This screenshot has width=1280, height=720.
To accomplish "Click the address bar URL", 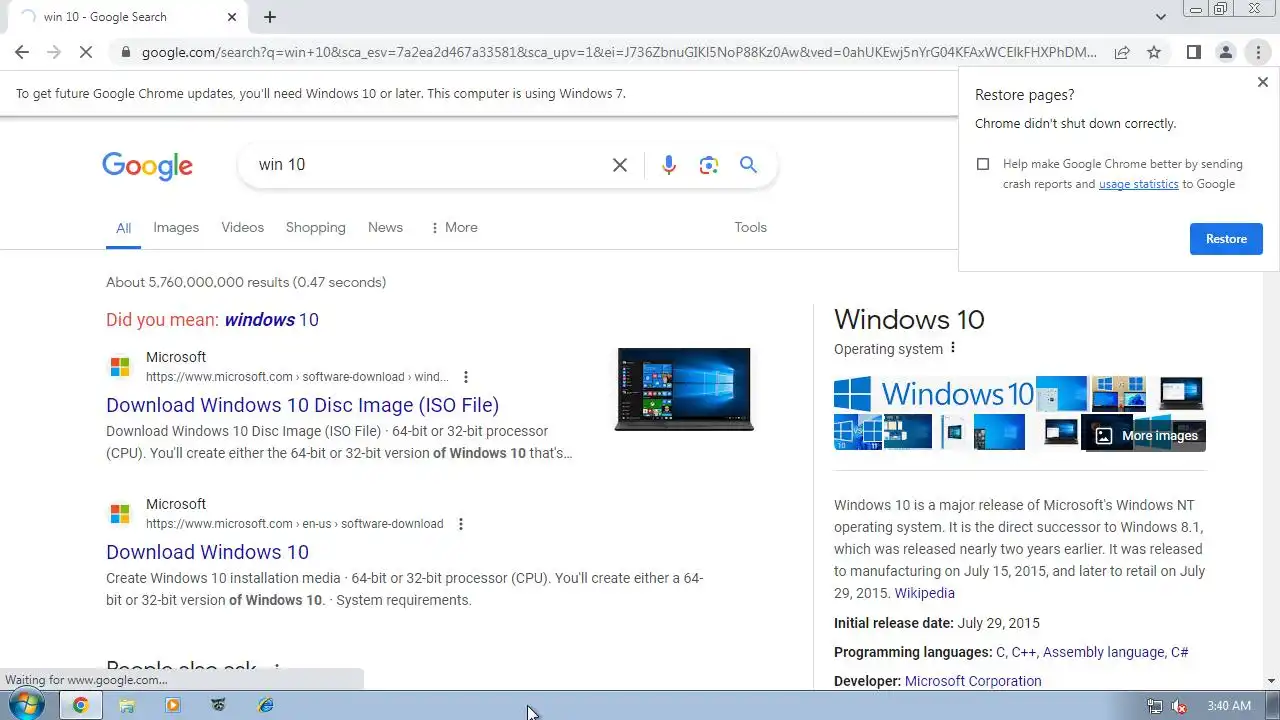I will (x=619, y=52).
